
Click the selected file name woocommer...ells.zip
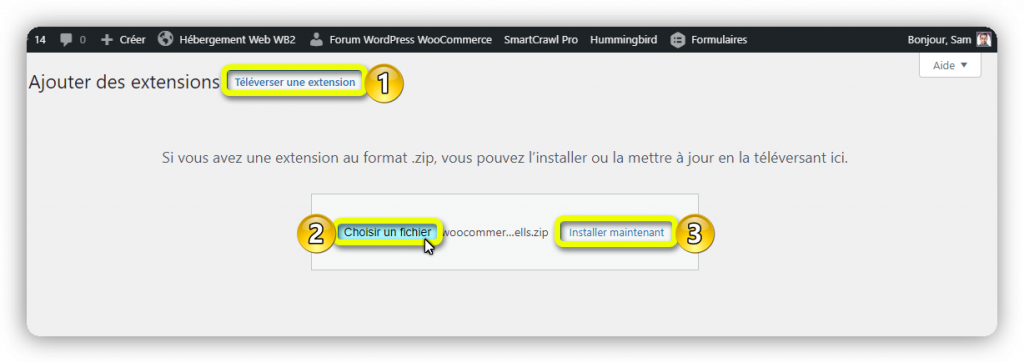coord(494,232)
